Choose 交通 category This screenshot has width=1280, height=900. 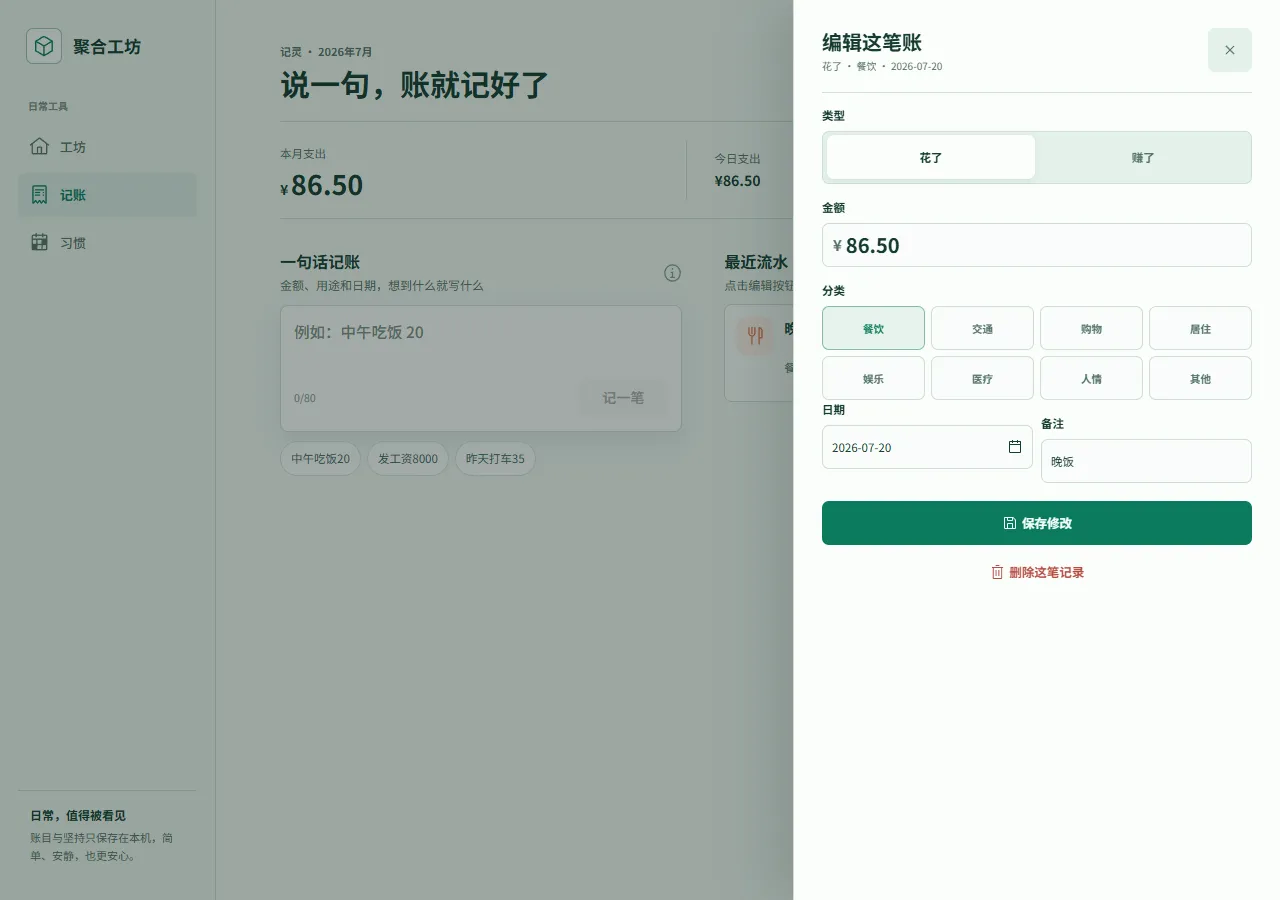point(982,328)
